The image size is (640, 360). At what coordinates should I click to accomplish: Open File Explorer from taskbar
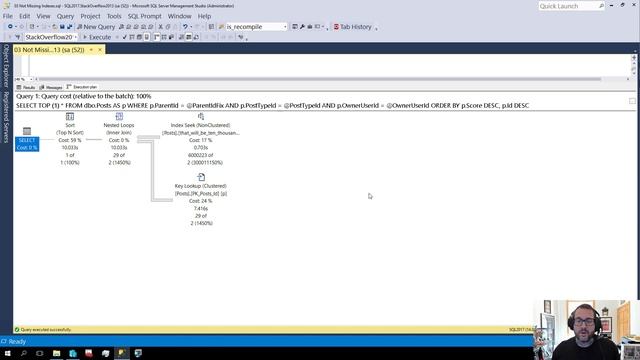[x=56, y=353]
